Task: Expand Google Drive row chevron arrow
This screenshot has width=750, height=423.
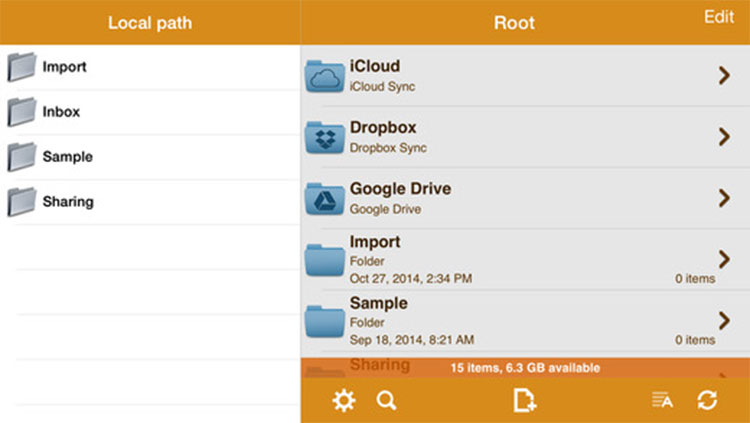Action: (x=724, y=198)
